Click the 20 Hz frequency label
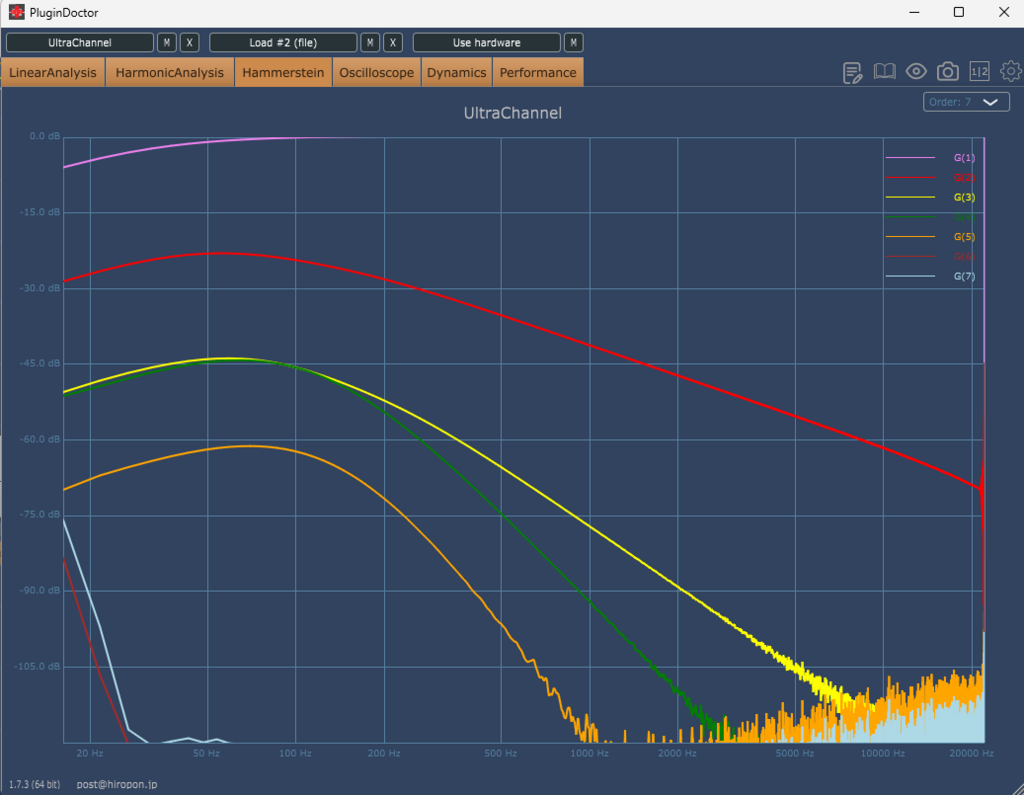 [x=89, y=753]
